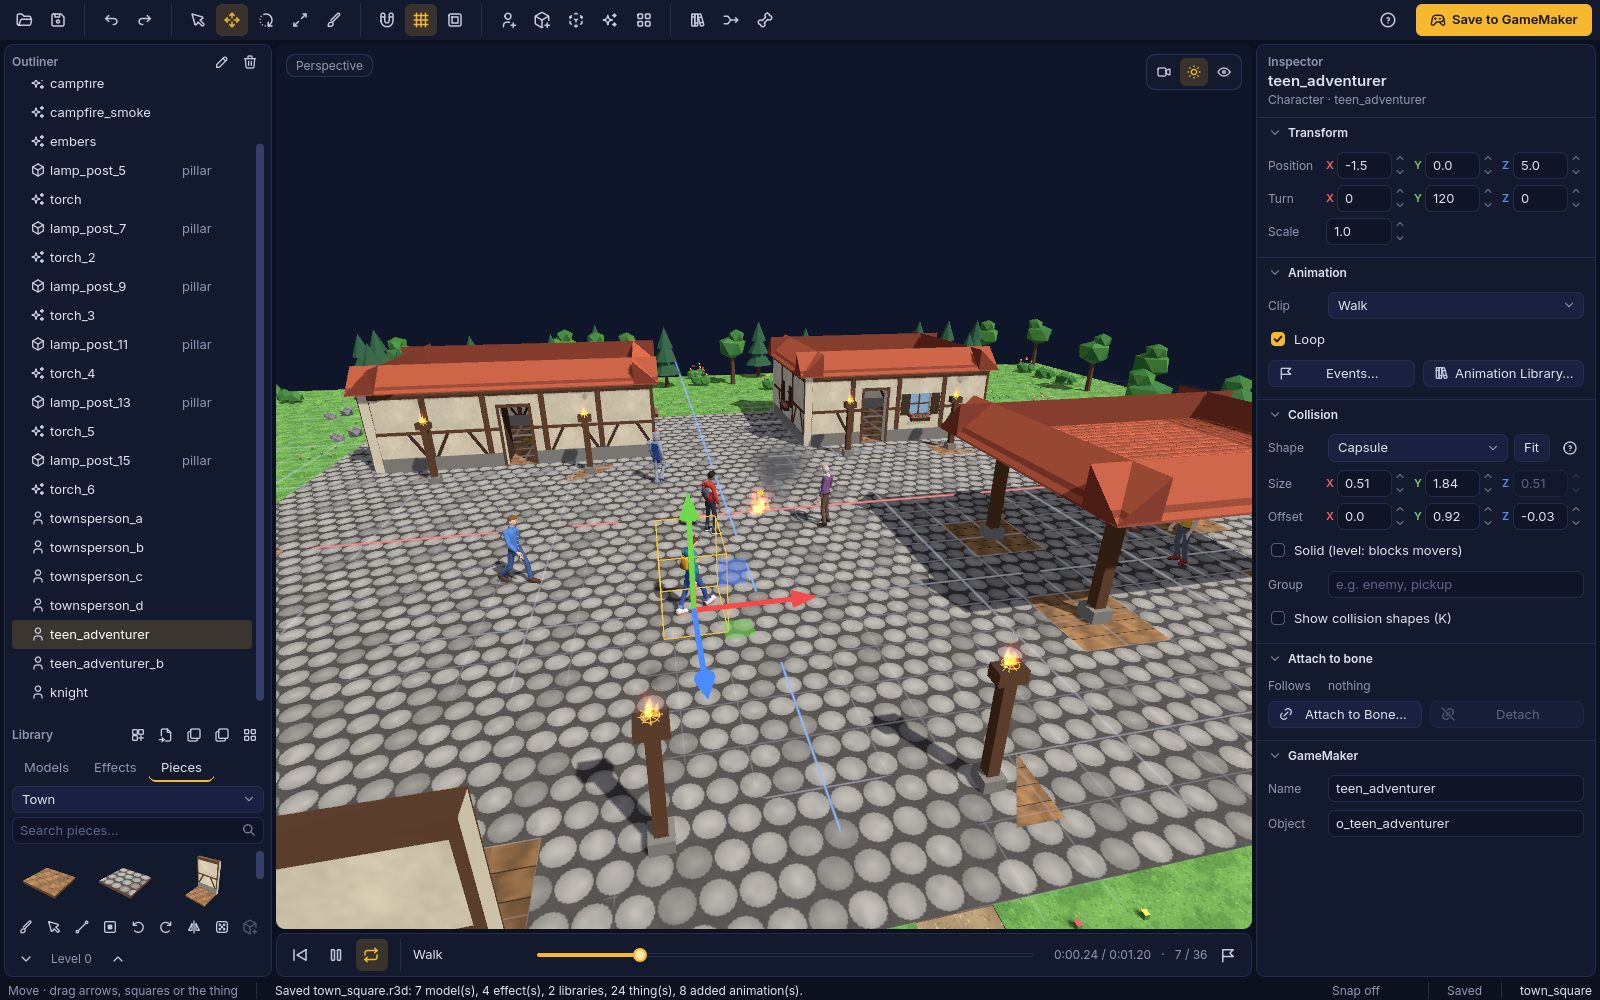The image size is (1600, 1000).
Task: Undo the last action
Action: [x=111, y=20]
